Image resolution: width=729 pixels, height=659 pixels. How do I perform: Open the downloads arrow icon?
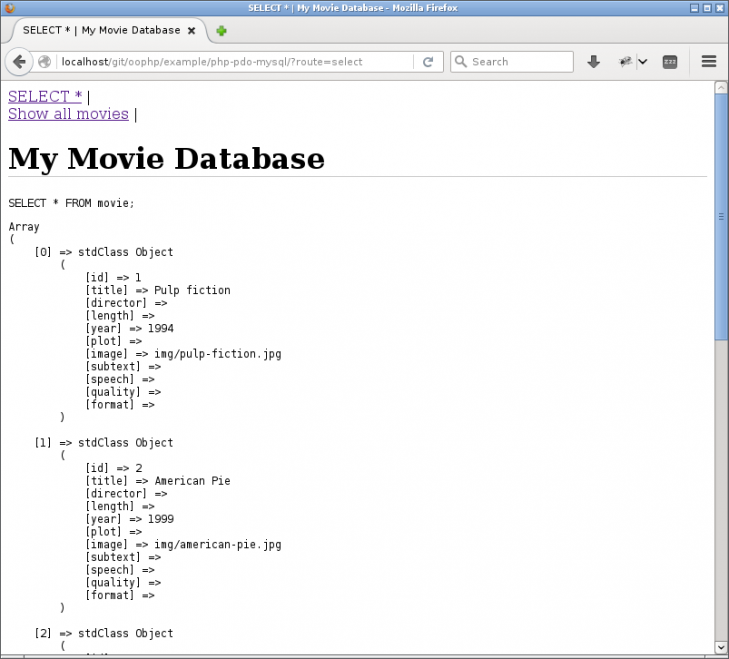[x=593, y=61]
